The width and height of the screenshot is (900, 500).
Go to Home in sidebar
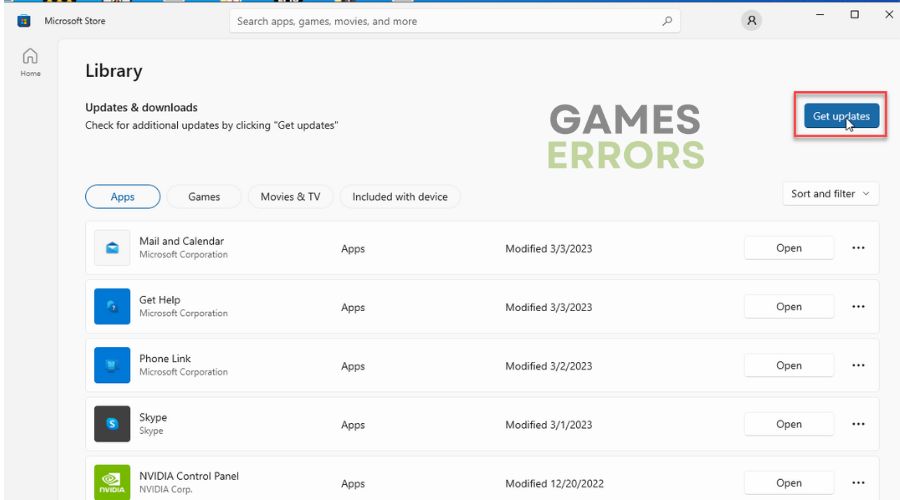(30, 62)
